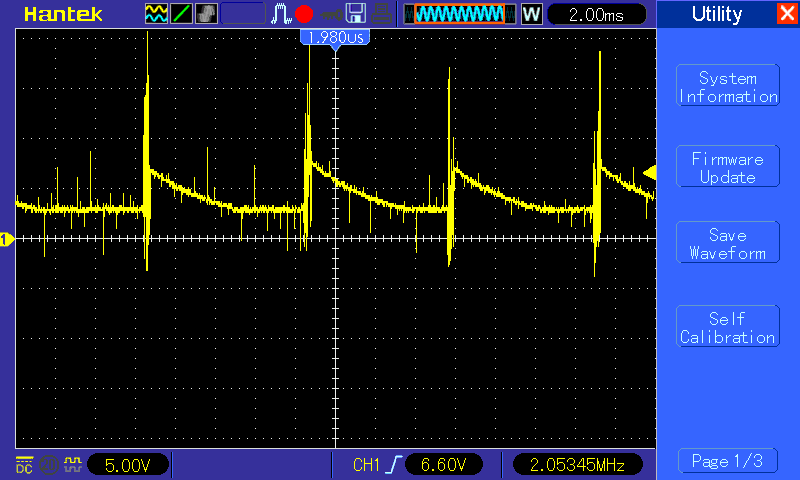Click the 1.980us trigger position marker
800x480 pixels.
click(x=335, y=38)
